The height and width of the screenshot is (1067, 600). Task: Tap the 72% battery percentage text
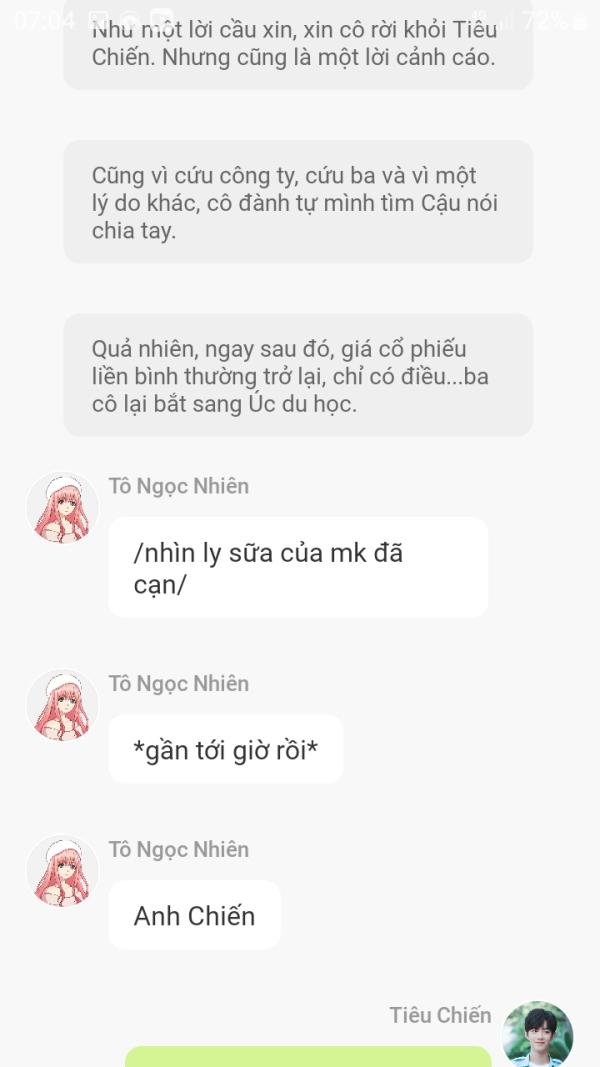pyautogui.click(x=544, y=21)
